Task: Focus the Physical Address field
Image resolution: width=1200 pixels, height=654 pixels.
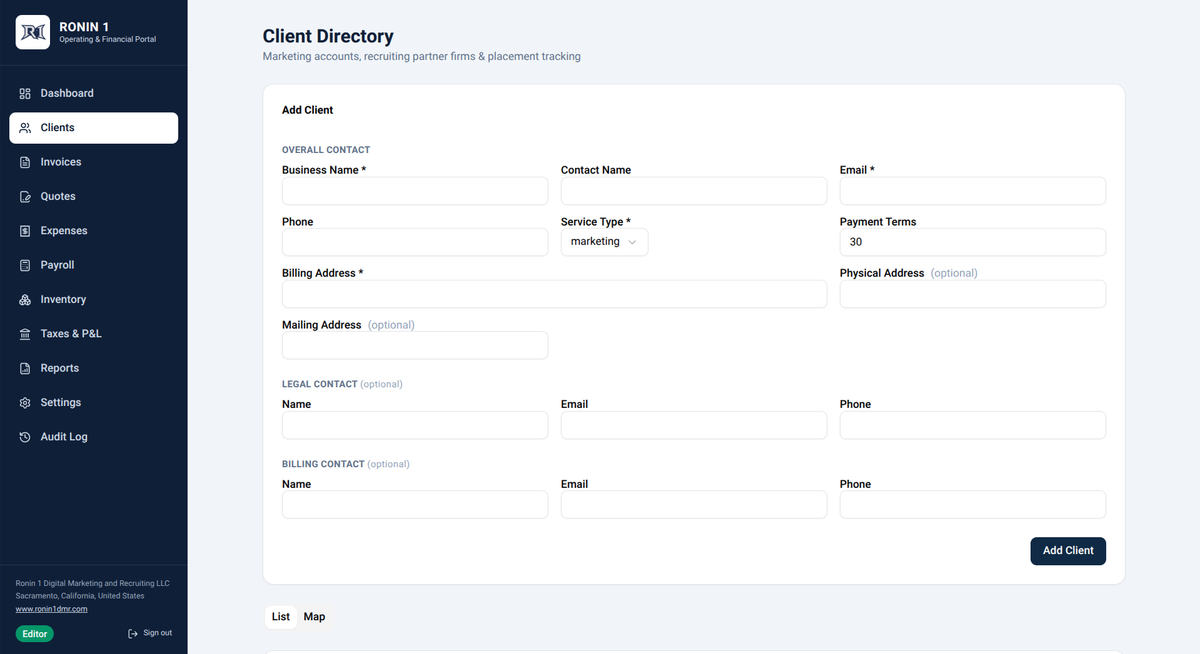Action: click(973, 294)
